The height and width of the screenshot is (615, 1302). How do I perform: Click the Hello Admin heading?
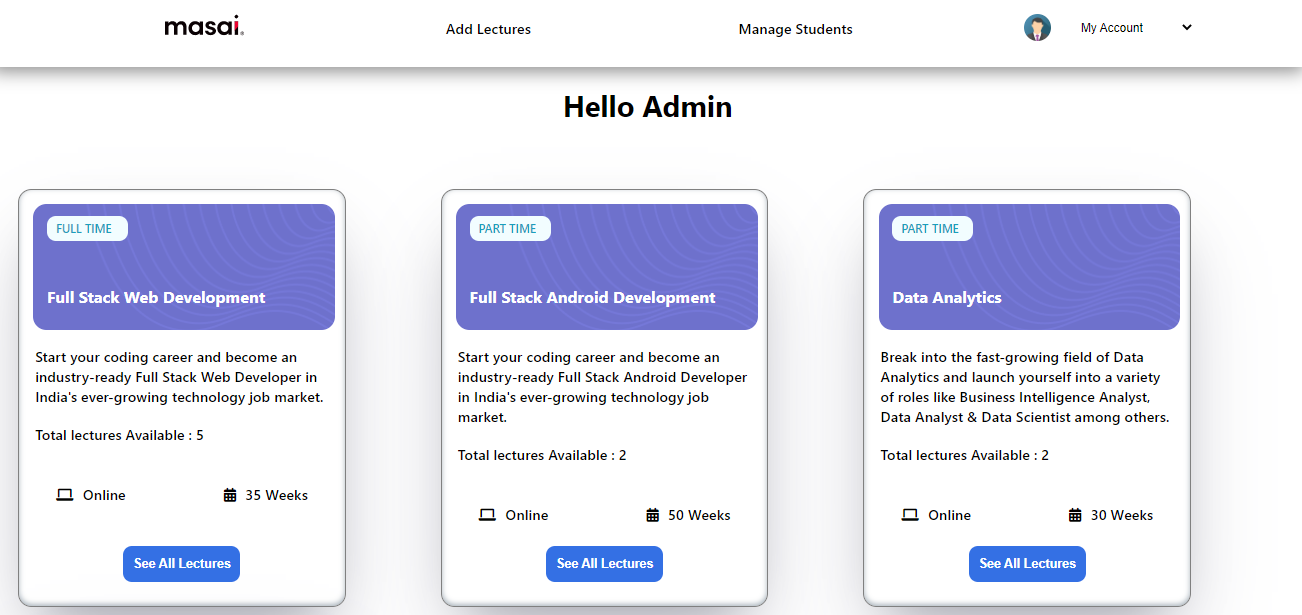pos(648,107)
